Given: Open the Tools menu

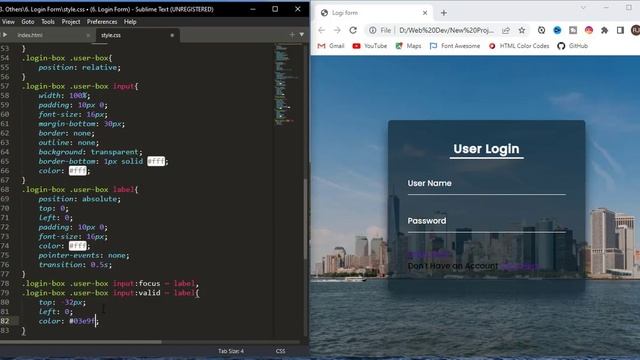Looking at the screenshot, I should 48,22.
